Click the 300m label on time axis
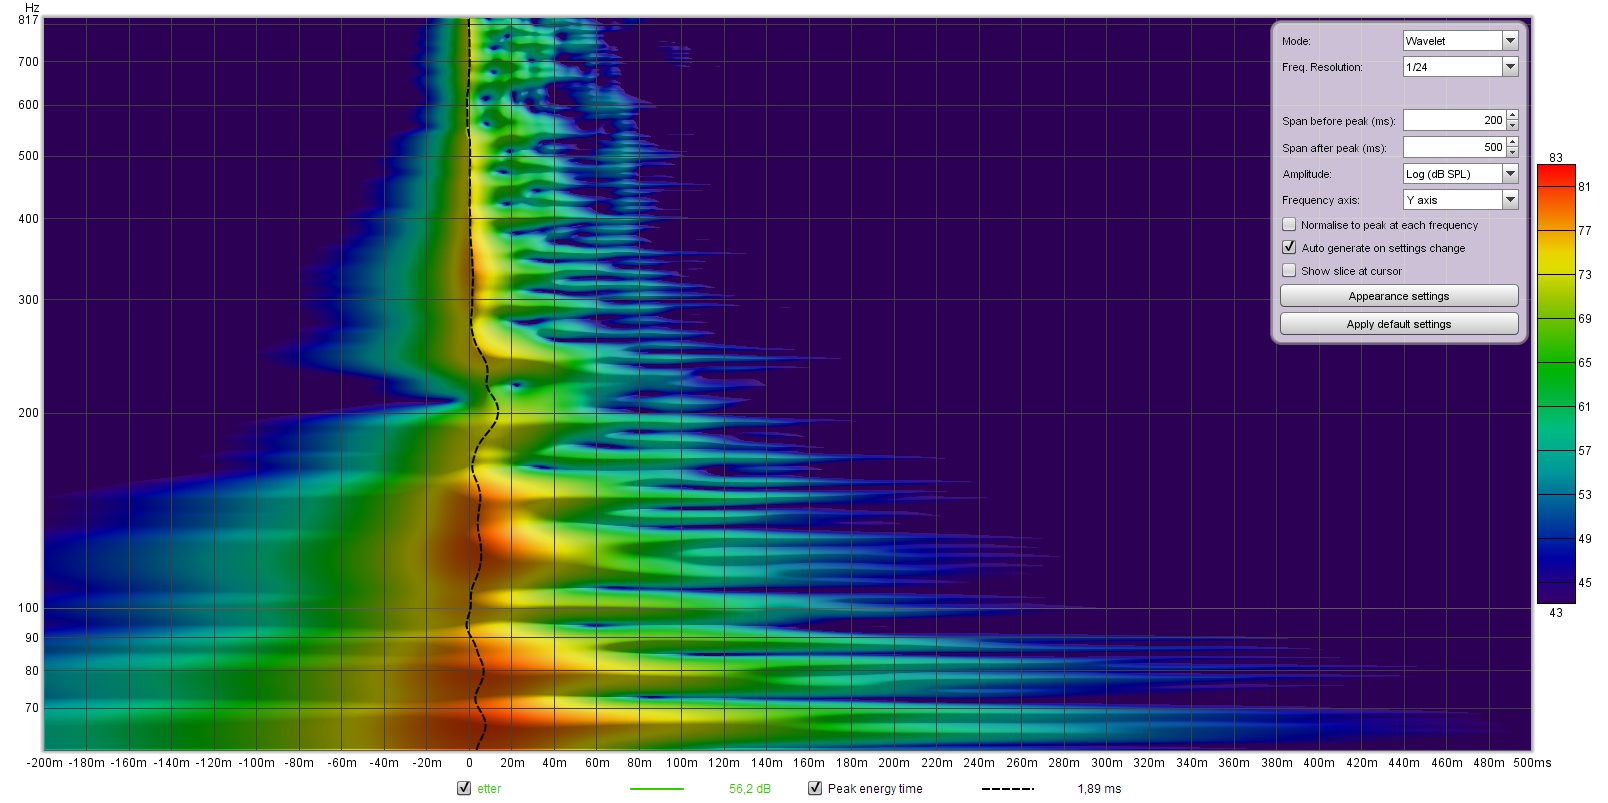Image resolution: width=1608 pixels, height=803 pixels. (x=1107, y=763)
